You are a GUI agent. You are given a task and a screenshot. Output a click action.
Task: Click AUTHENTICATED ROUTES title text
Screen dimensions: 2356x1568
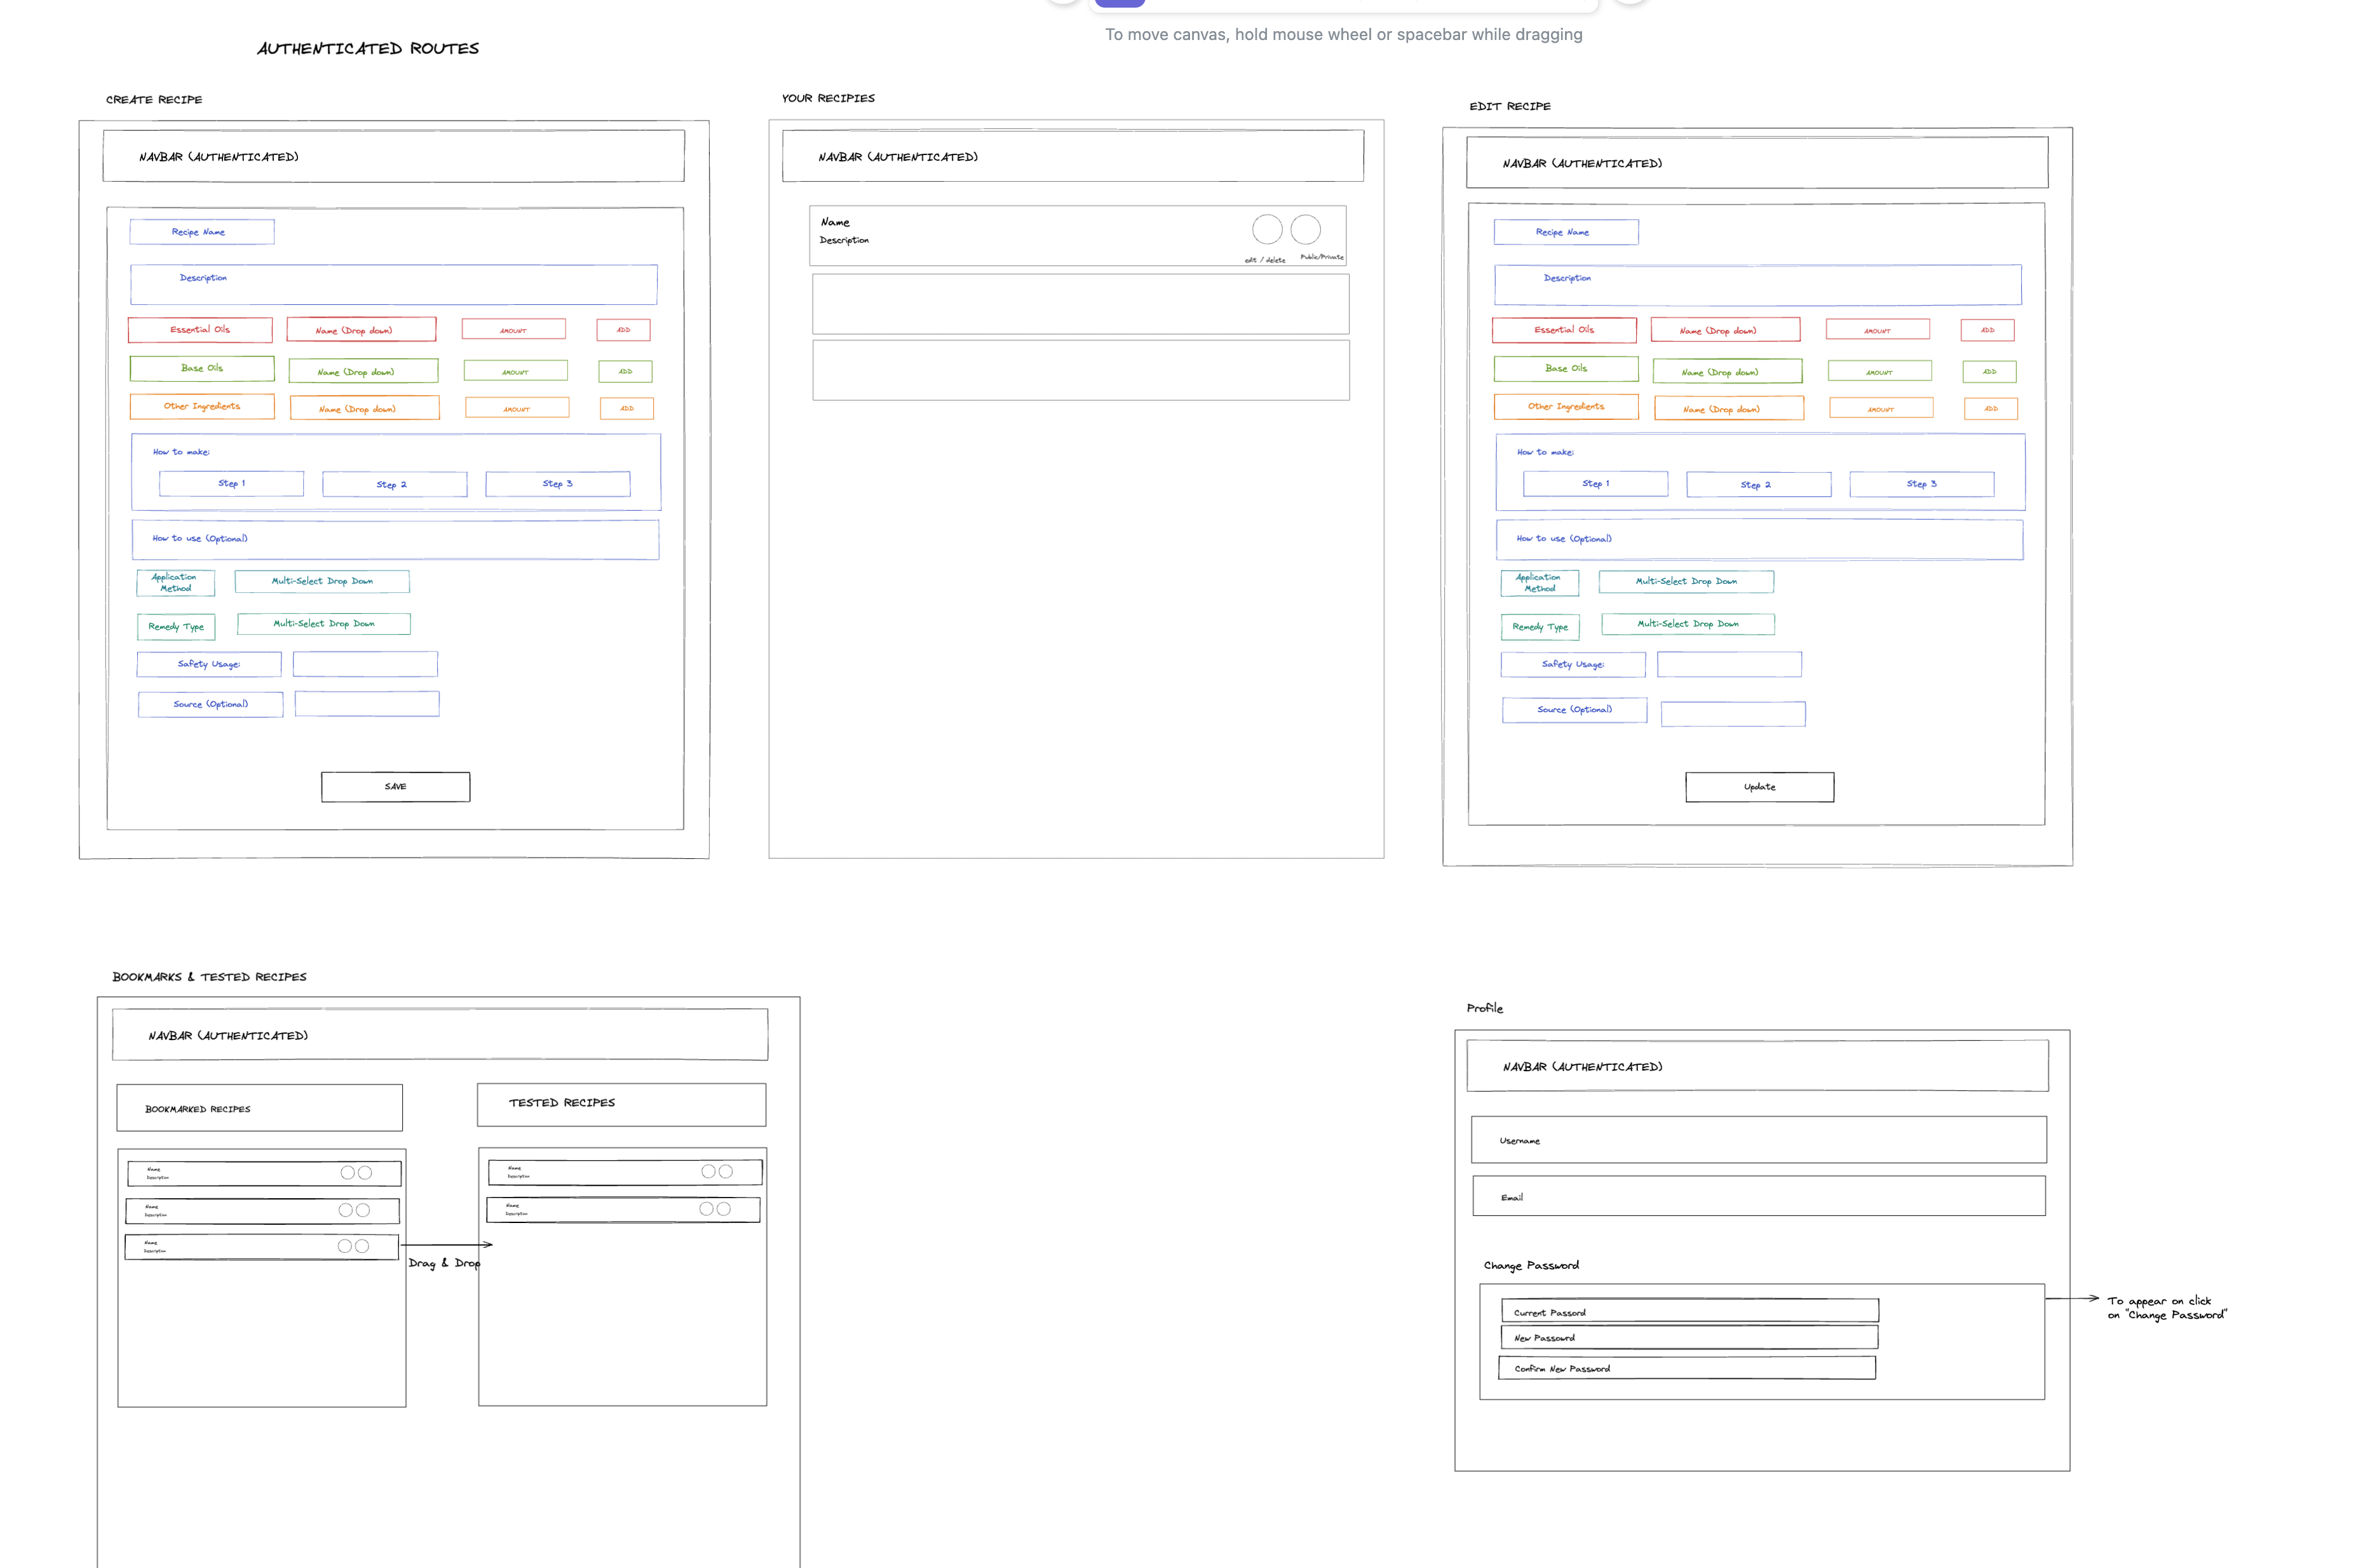[368, 48]
